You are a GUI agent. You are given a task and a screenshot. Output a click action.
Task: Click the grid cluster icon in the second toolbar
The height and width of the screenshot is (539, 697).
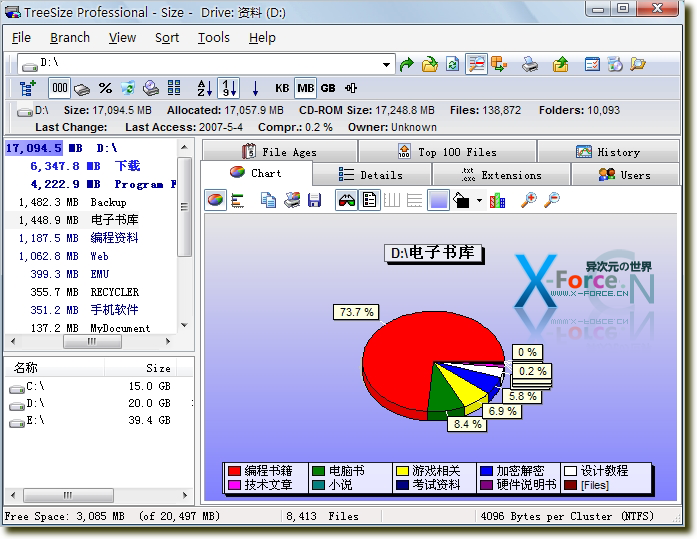click(174, 88)
